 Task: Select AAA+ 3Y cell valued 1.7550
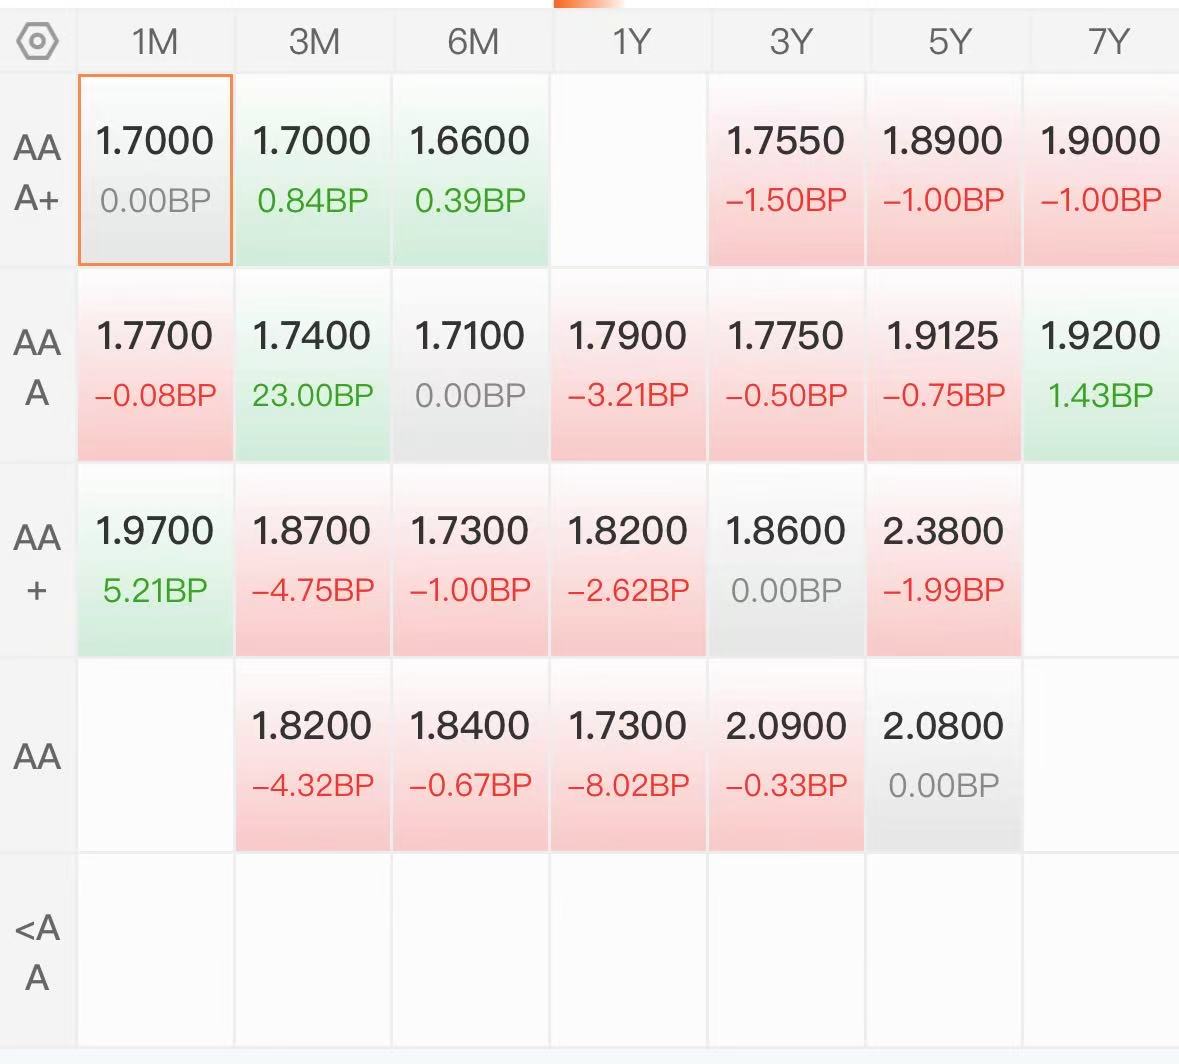[x=786, y=170]
